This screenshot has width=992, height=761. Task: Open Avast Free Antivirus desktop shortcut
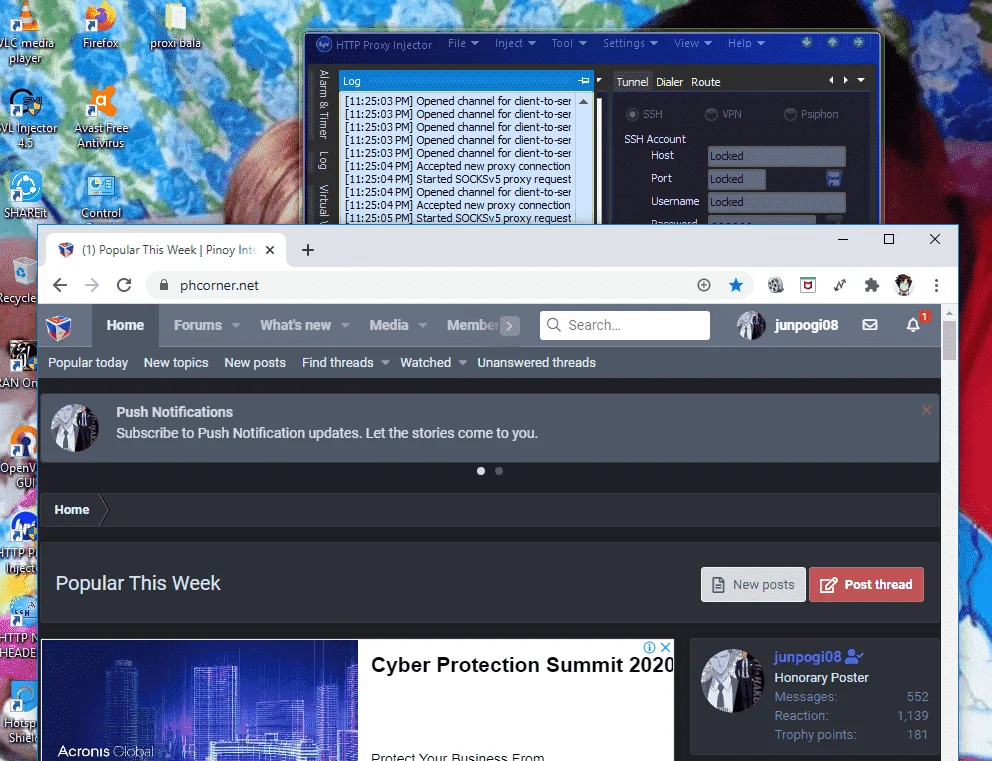(x=101, y=117)
